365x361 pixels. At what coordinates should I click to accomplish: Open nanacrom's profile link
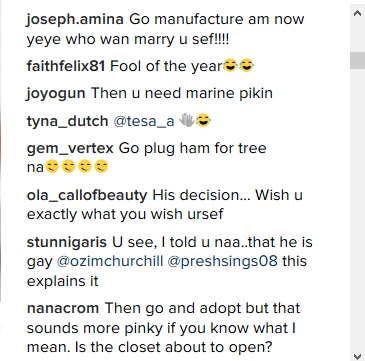tap(63, 308)
